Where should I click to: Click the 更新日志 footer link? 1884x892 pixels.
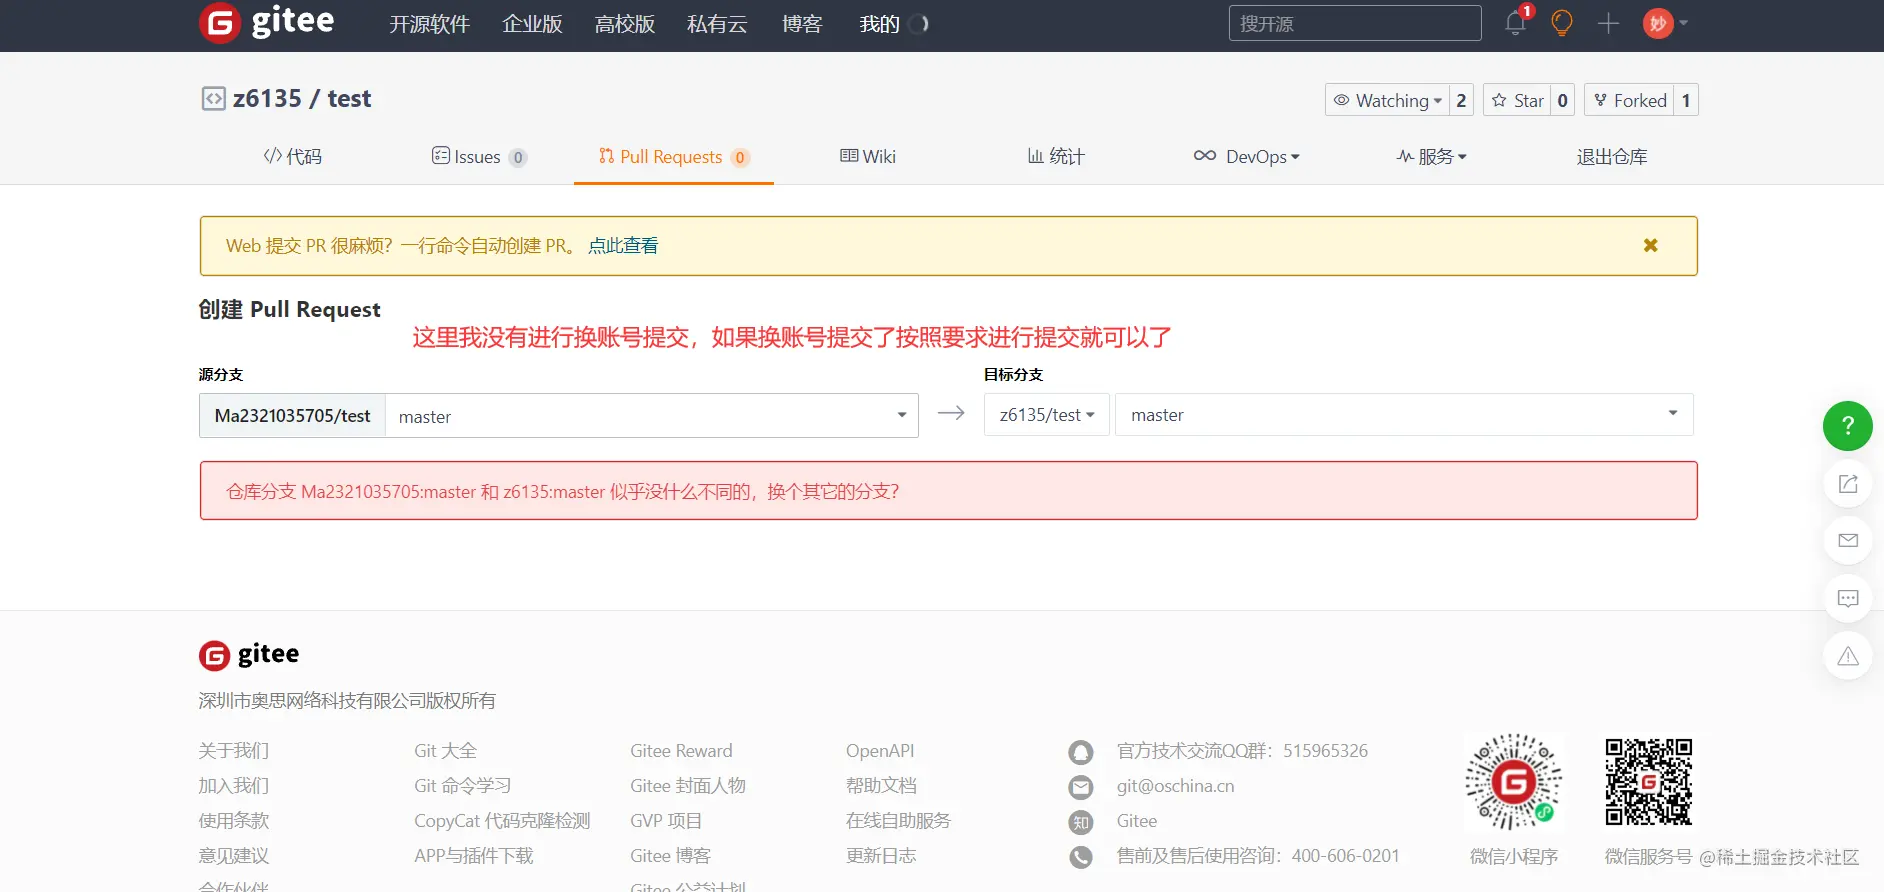pos(881,856)
